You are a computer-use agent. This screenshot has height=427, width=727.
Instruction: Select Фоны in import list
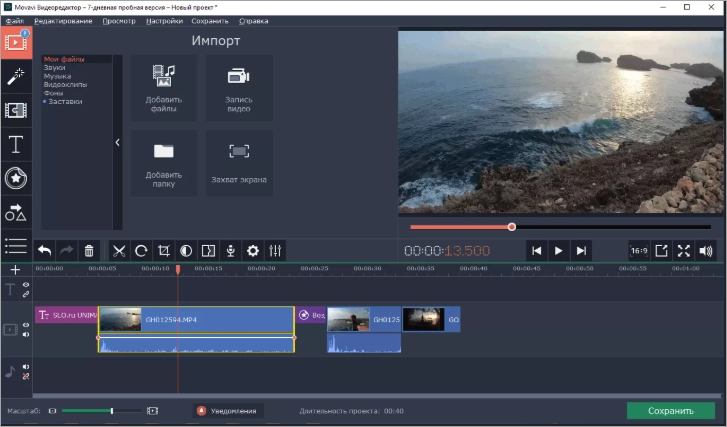(x=53, y=93)
